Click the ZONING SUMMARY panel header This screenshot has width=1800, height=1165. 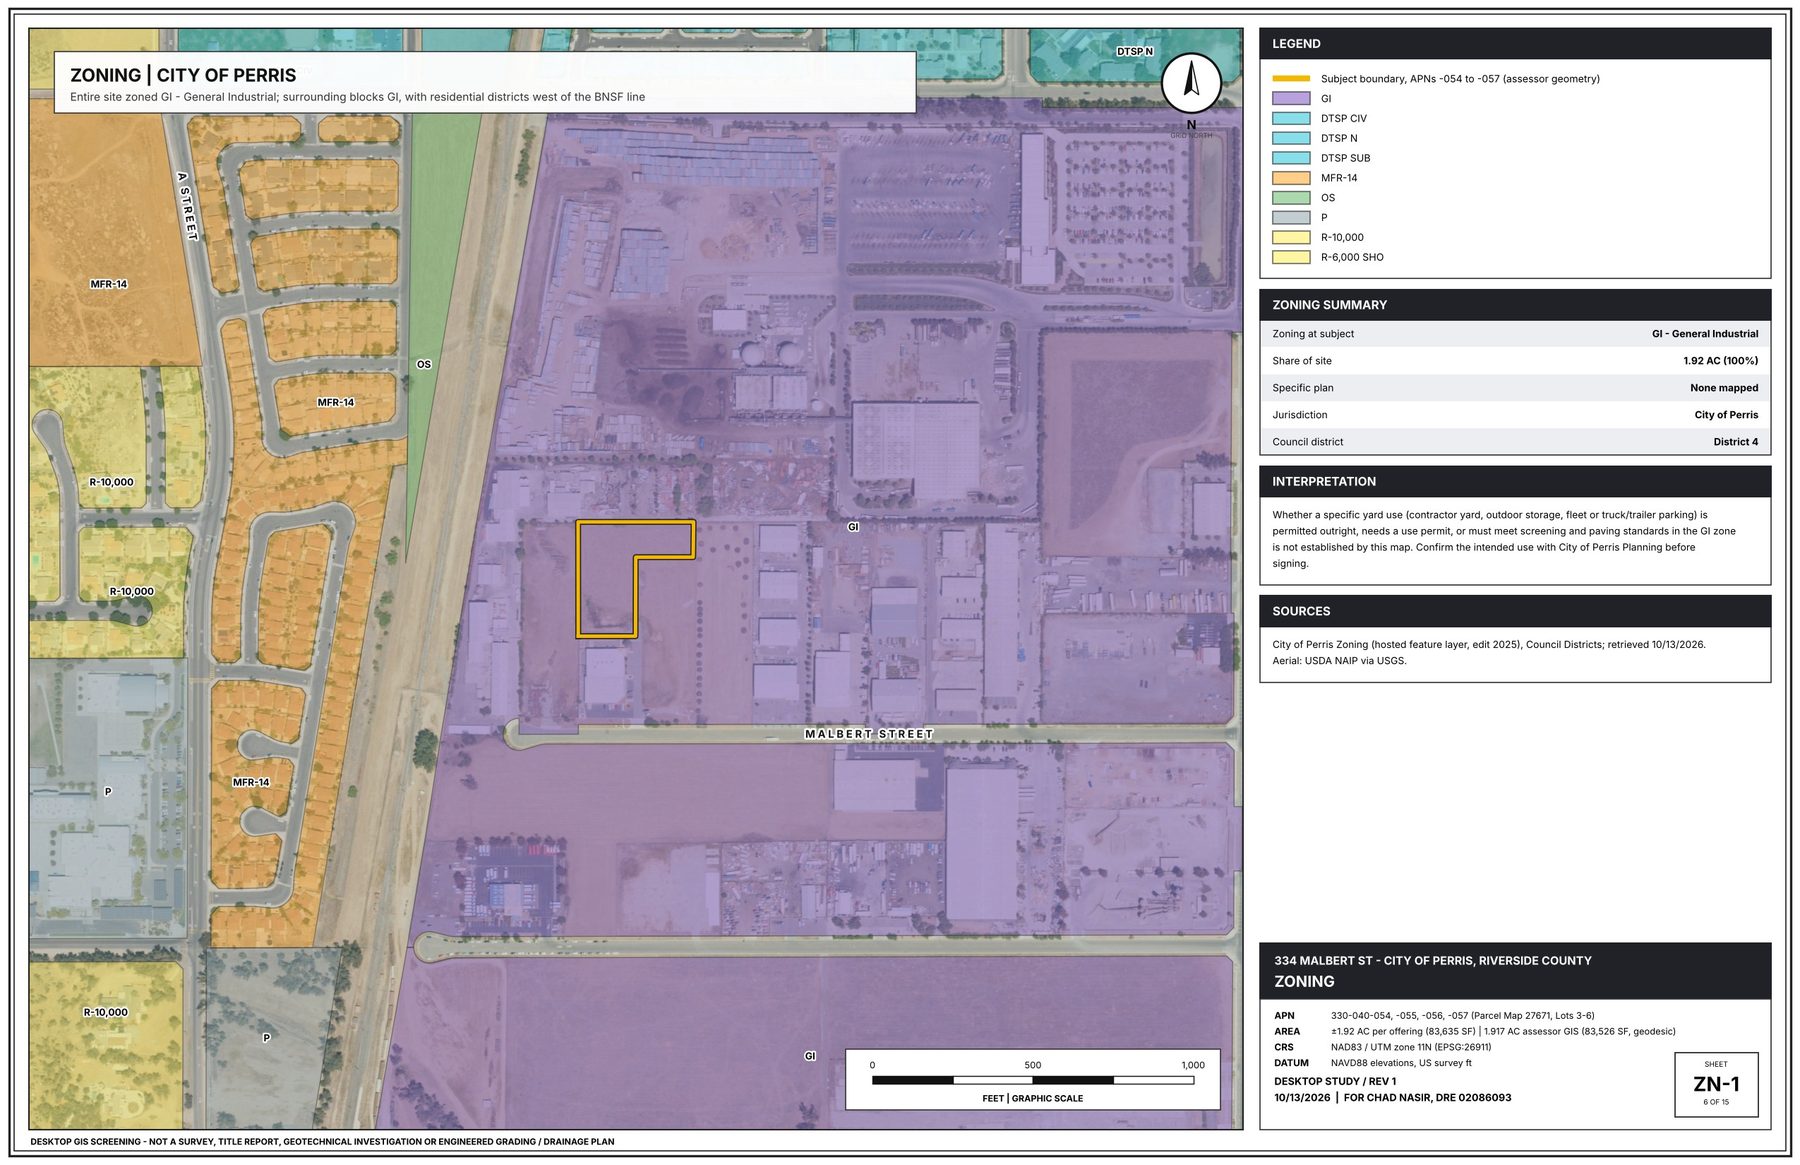1515,305
